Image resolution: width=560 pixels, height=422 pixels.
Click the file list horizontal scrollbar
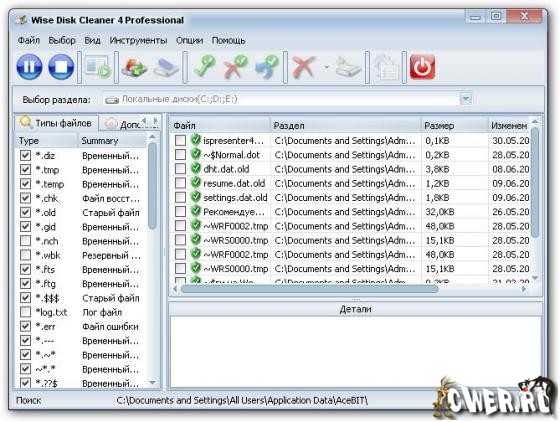pos(309,289)
